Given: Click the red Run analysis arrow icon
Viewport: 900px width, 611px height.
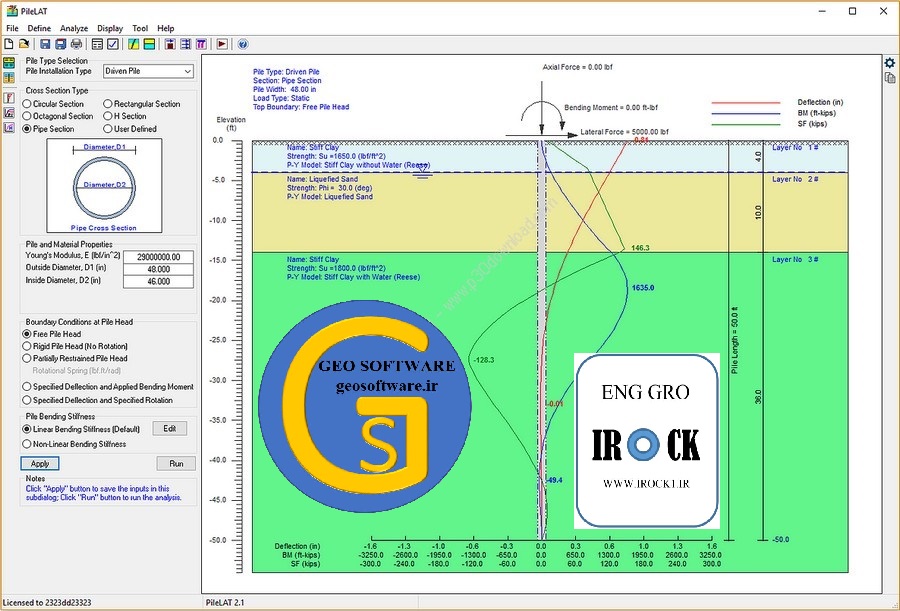Looking at the screenshot, I should click(x=222, y=44).
